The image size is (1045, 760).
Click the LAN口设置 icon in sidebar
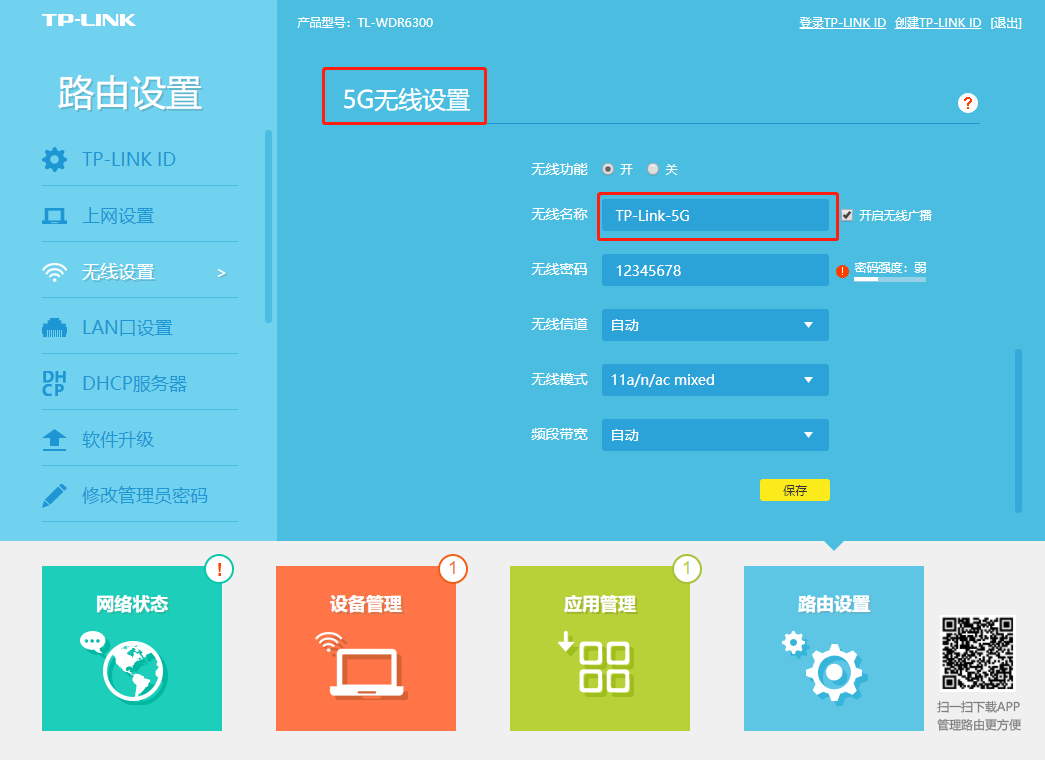55,327
